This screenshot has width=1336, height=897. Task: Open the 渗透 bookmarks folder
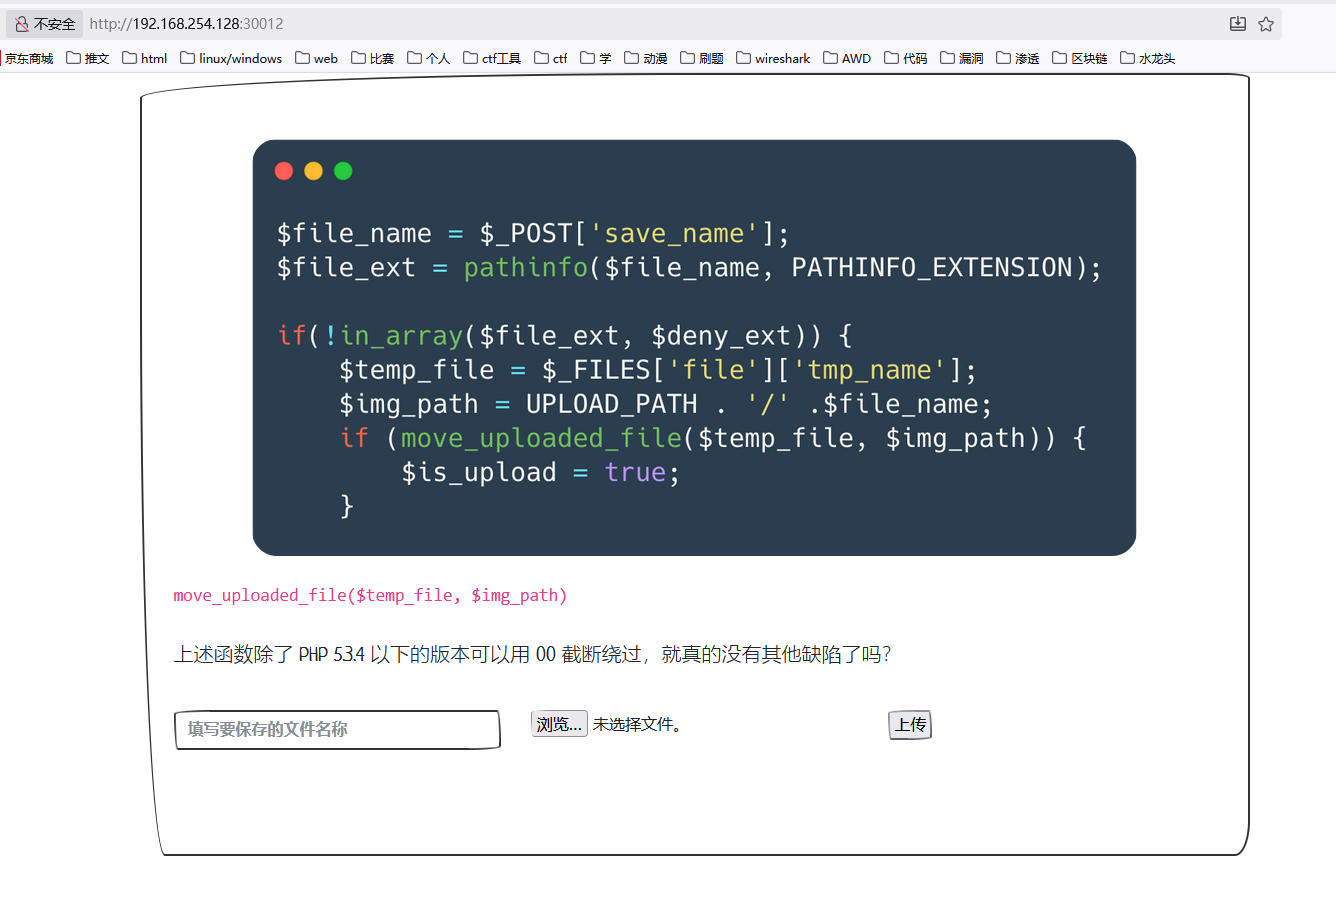(x=1018, y=59)
